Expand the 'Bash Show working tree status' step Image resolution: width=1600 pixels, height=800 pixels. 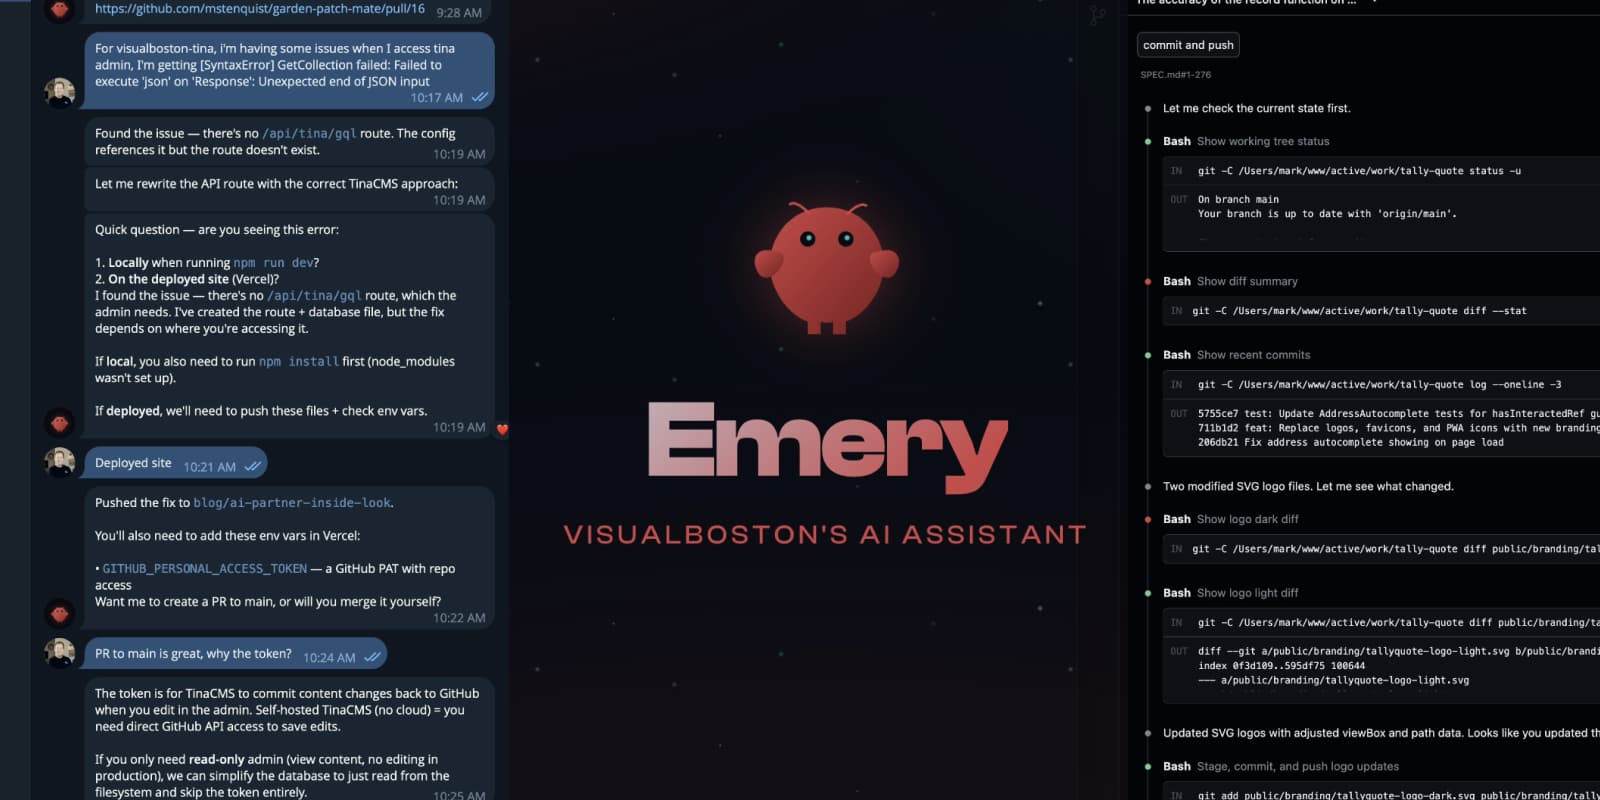point(1246,141)
